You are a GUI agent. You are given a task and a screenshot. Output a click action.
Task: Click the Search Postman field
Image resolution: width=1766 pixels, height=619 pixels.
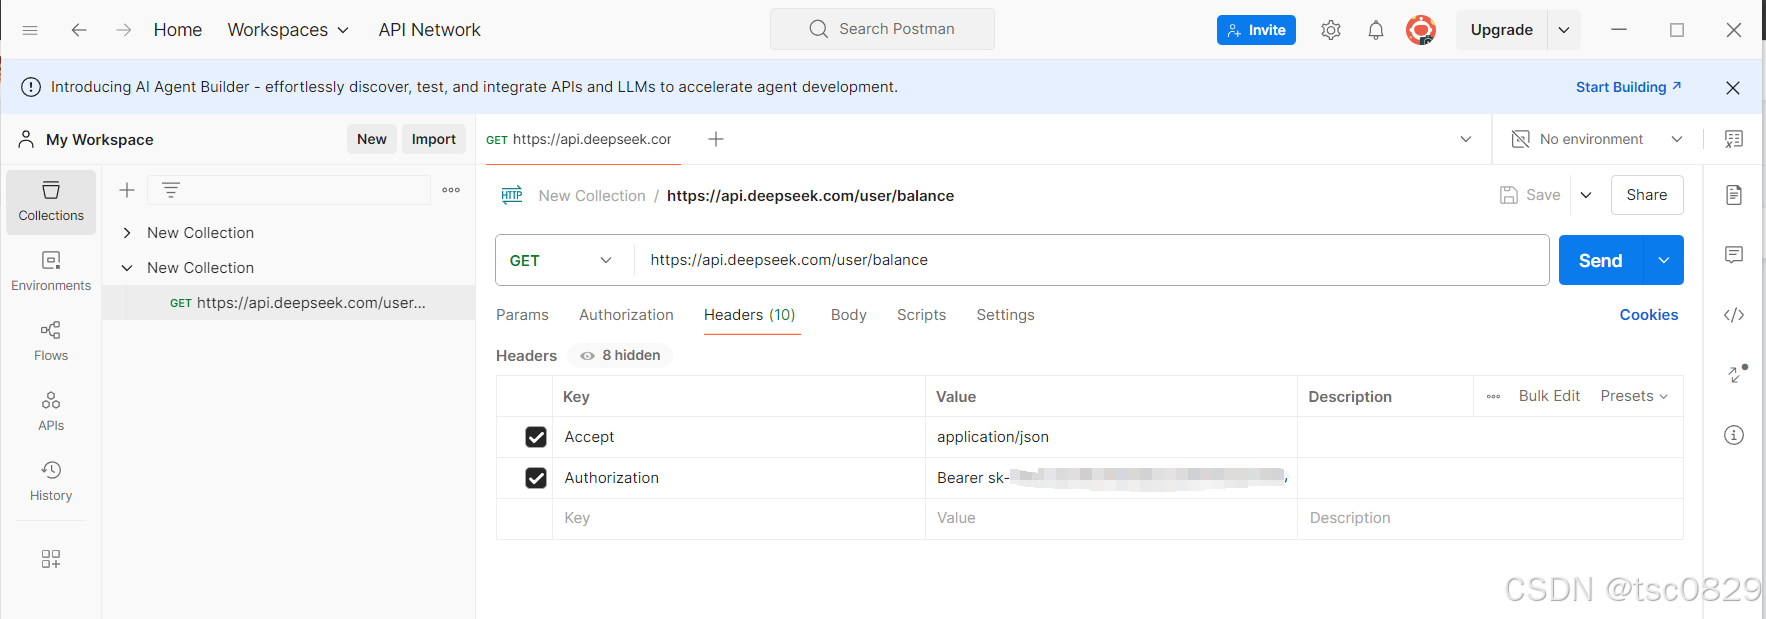(x=882, y=29)
